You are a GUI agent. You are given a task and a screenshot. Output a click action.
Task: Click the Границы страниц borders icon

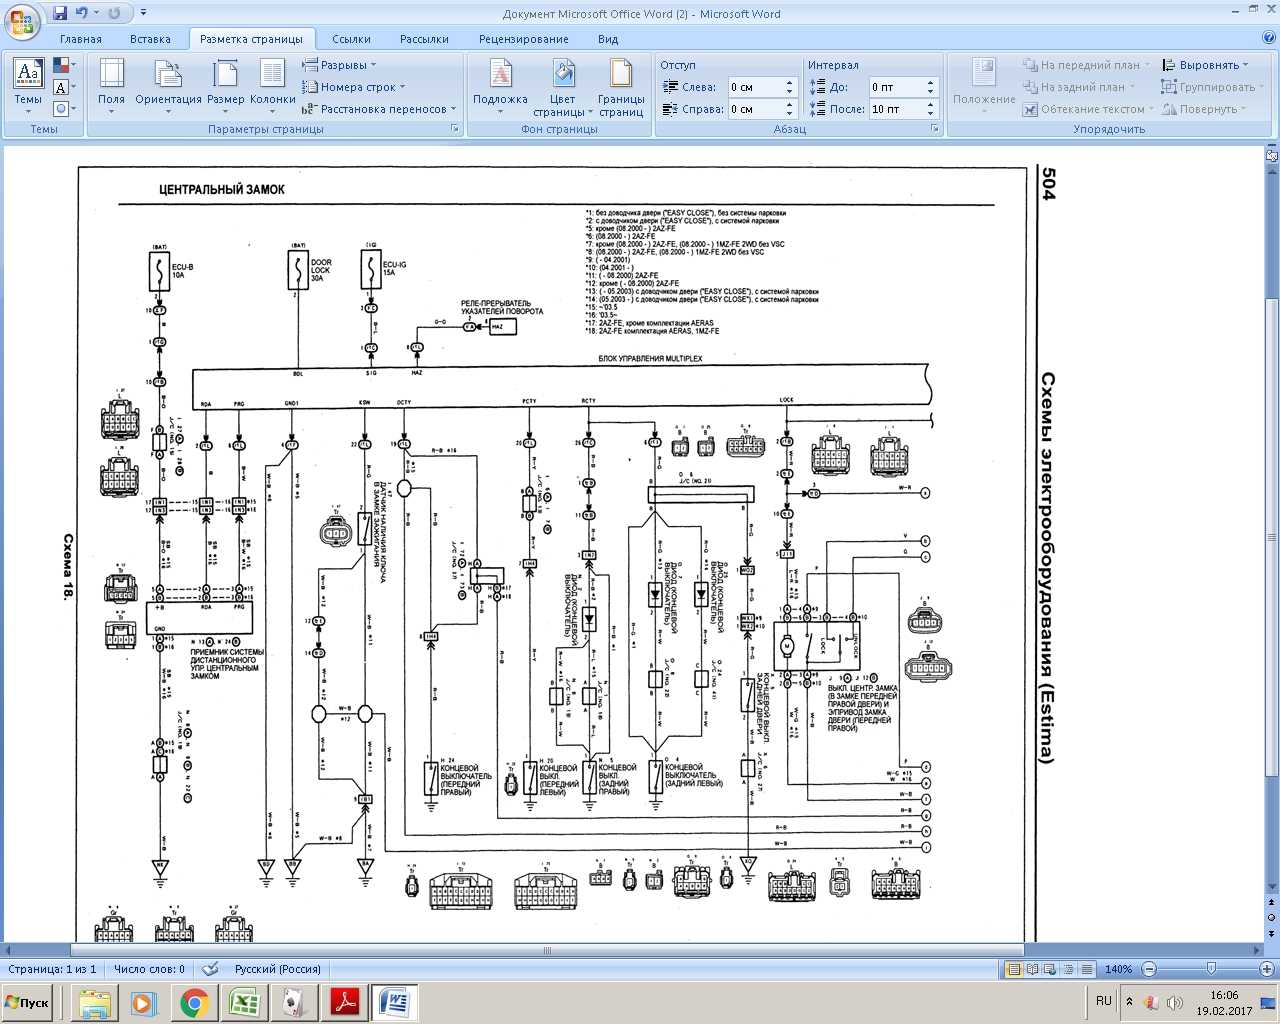pyautogui.click(x=621, y=87)
